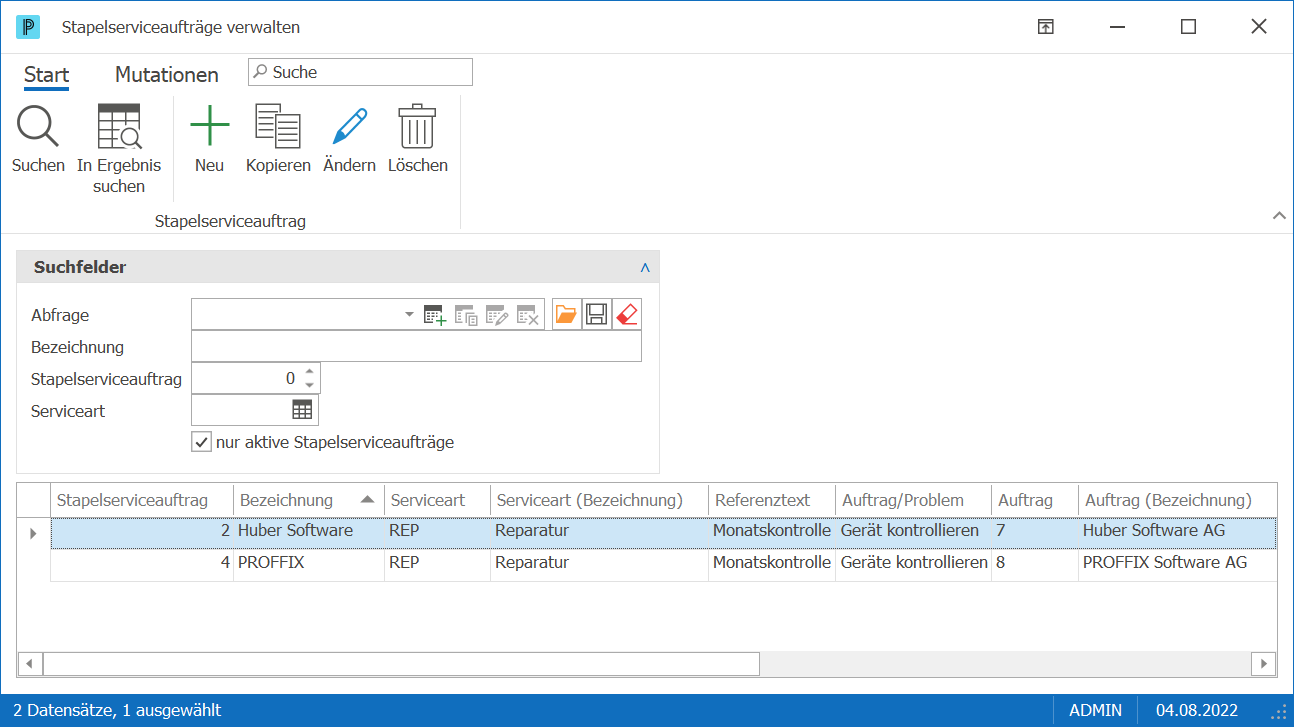Click Geräte kontrollieren cell
1294x727 pixels.
click(913, 563)
